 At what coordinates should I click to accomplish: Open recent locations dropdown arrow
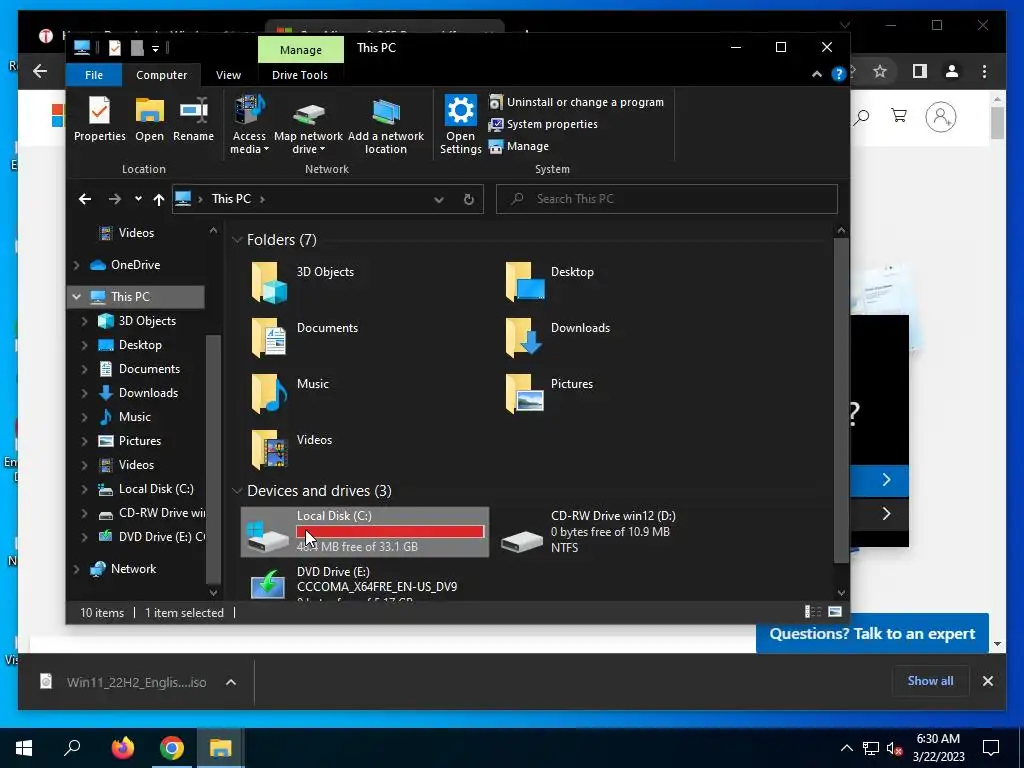point(138,199)
